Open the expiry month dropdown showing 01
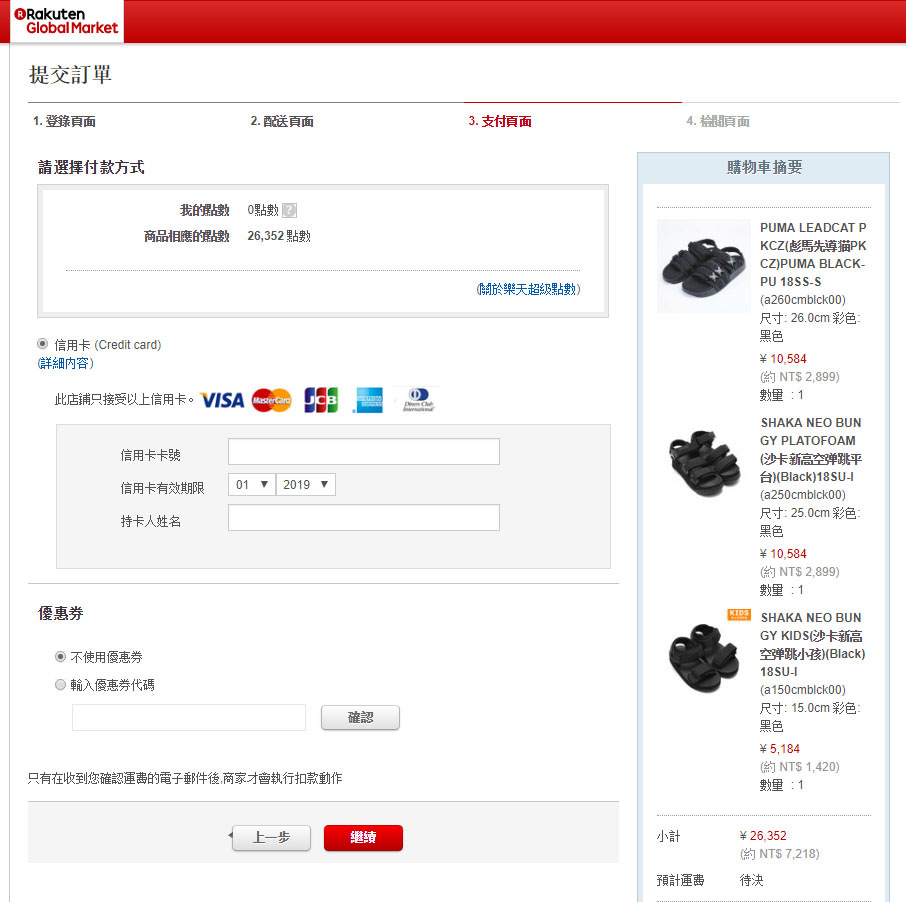This screenshot has height=902, width=906. tap(251, 485)
